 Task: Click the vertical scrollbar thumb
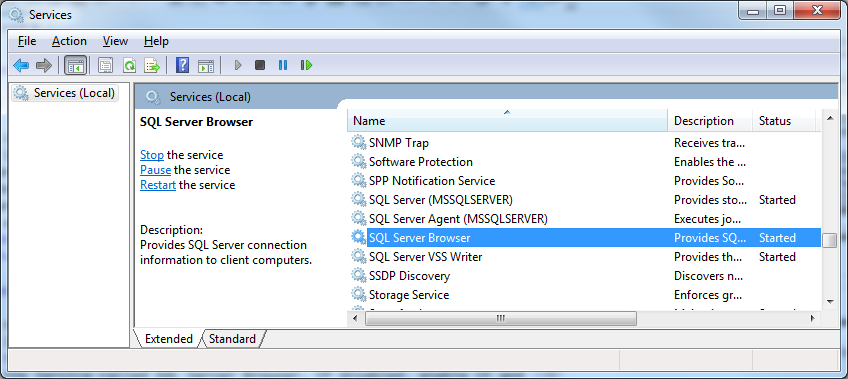[x=830, y=241]
